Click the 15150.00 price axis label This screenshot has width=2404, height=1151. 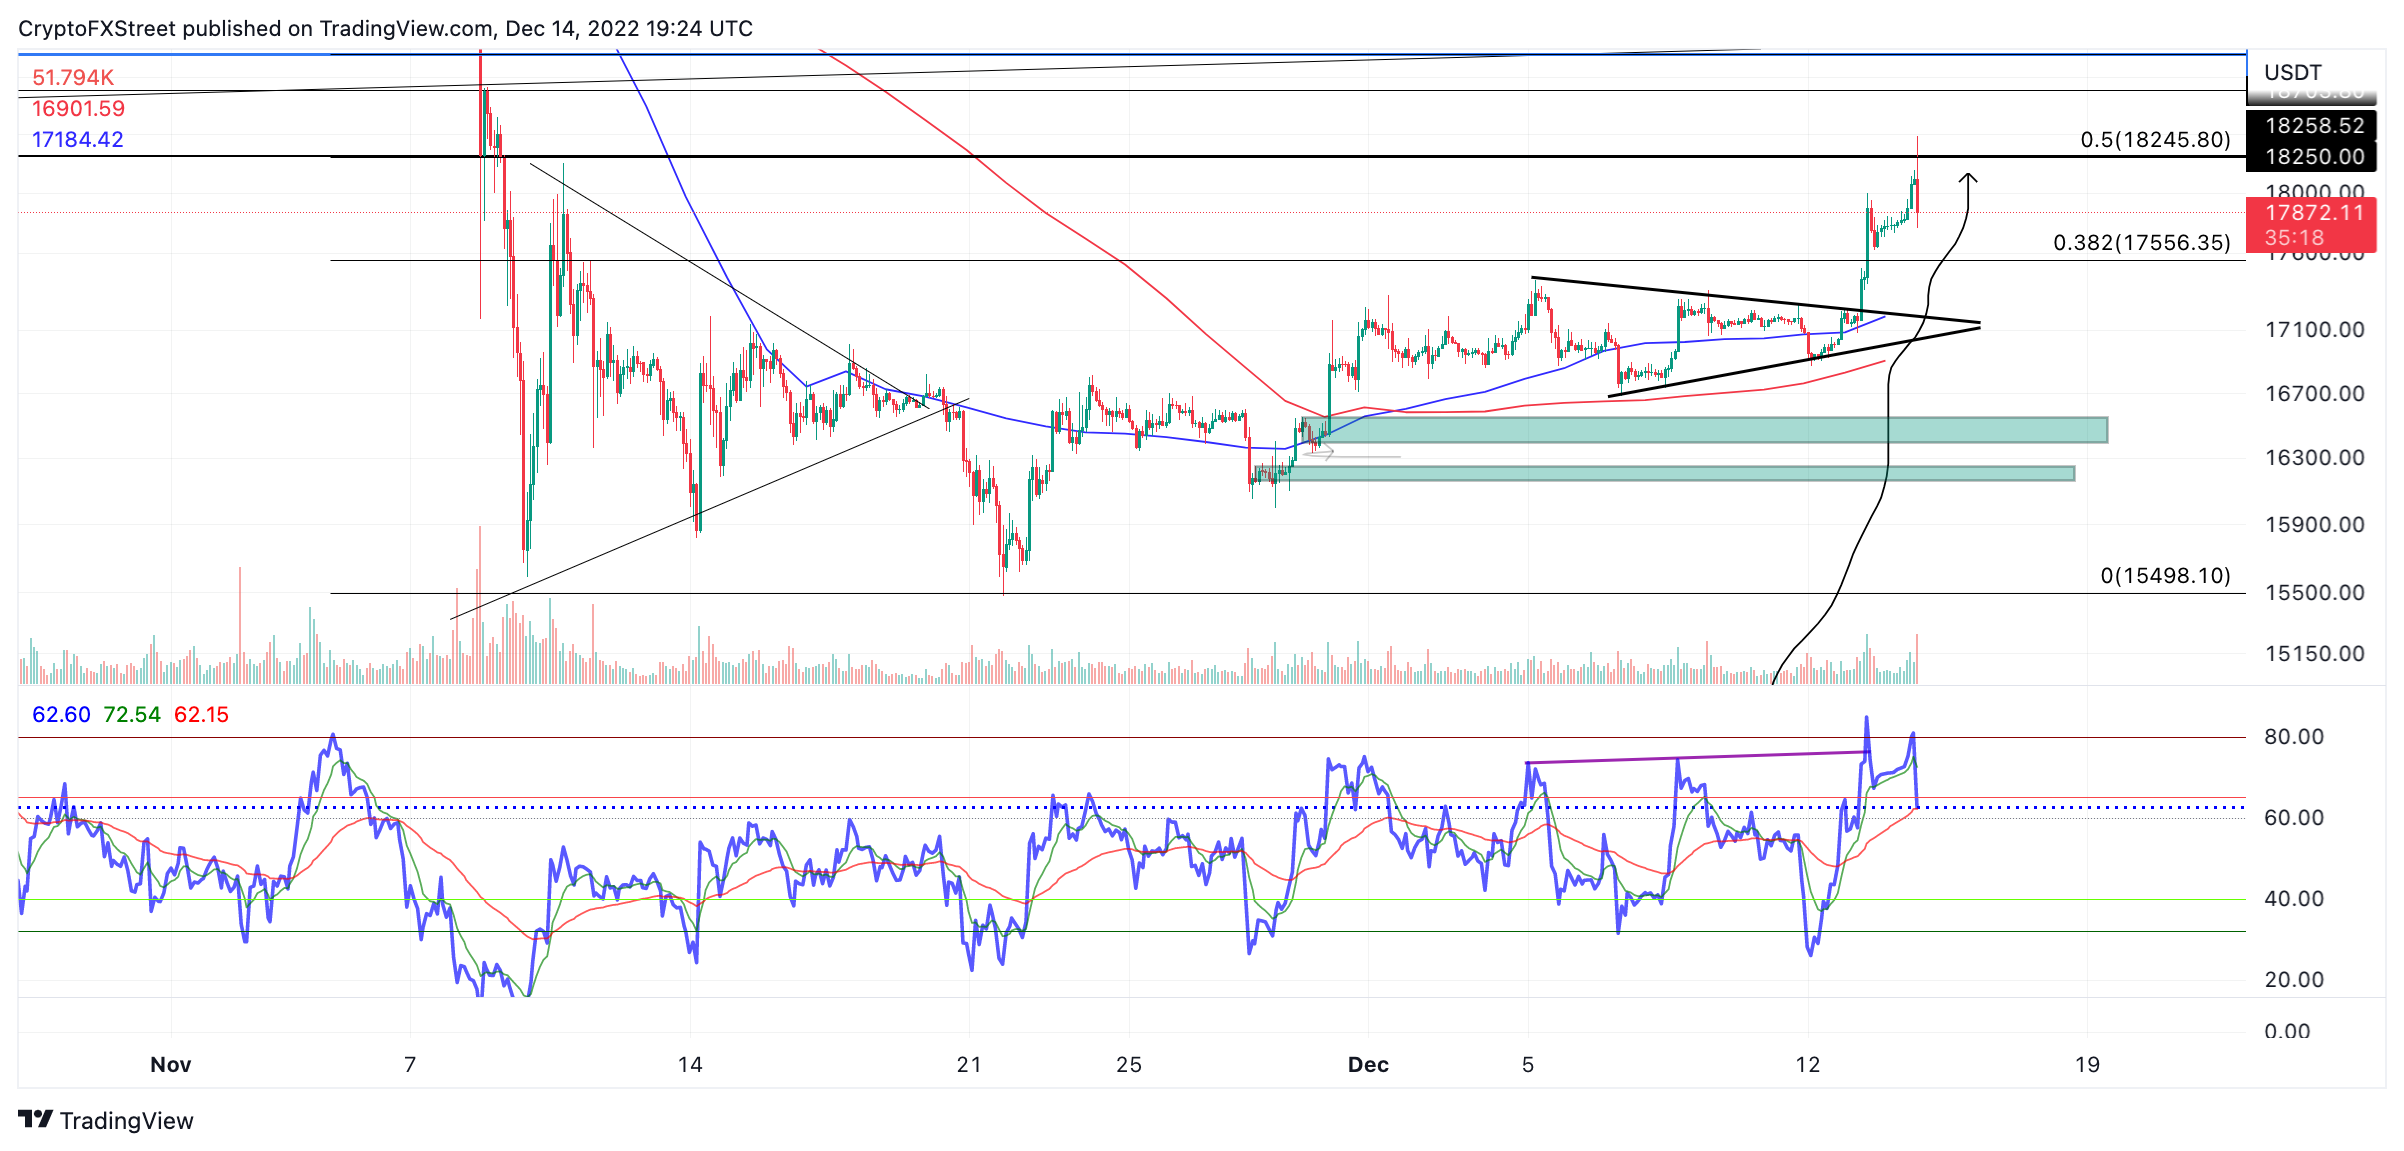click(x=2314, y=653)
